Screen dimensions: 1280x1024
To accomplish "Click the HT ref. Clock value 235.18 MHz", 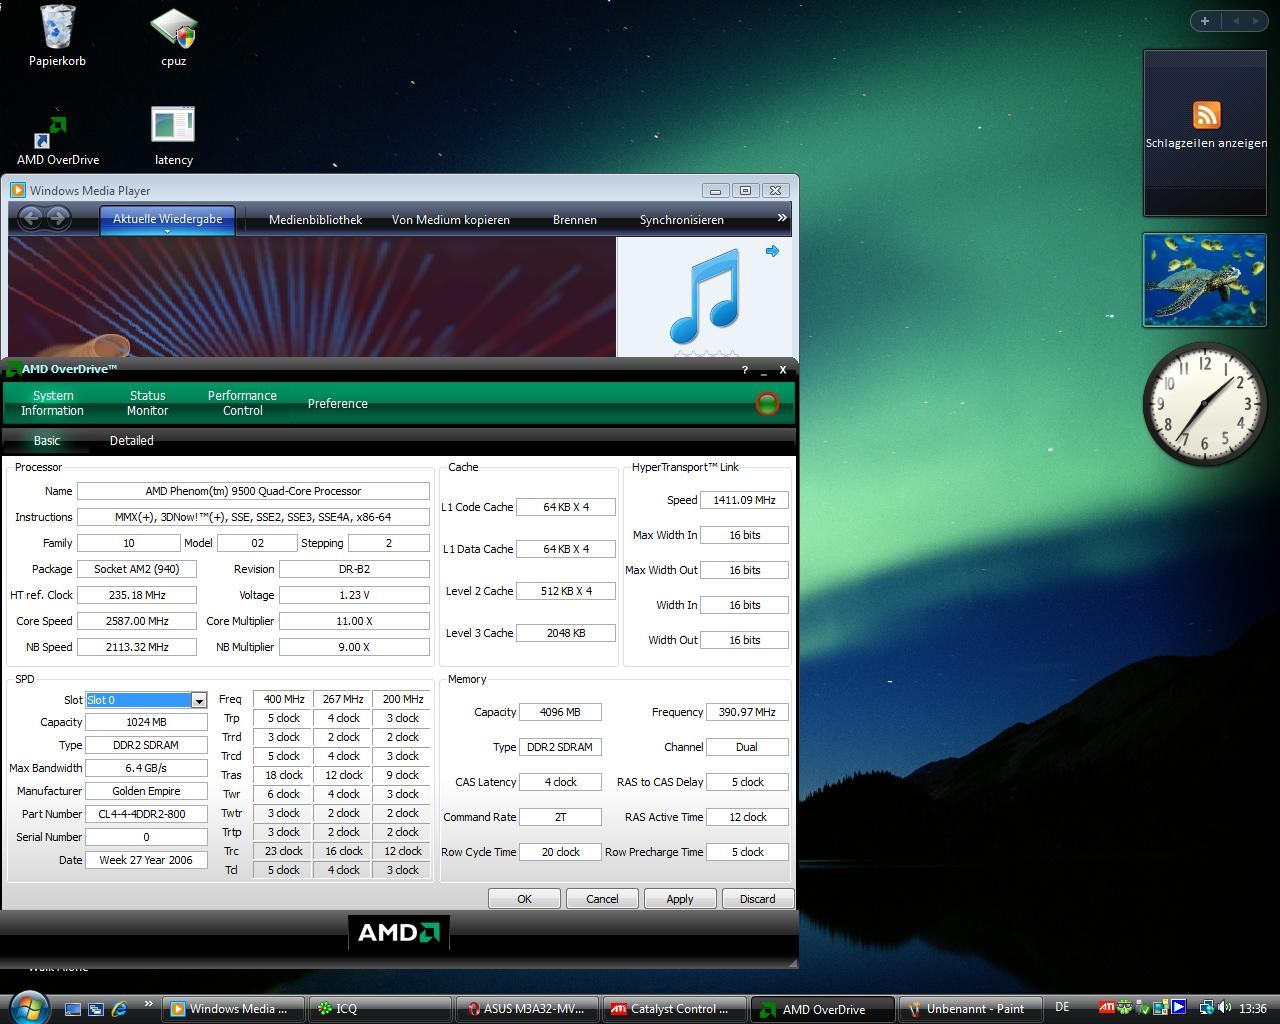I will pos(137,595).
